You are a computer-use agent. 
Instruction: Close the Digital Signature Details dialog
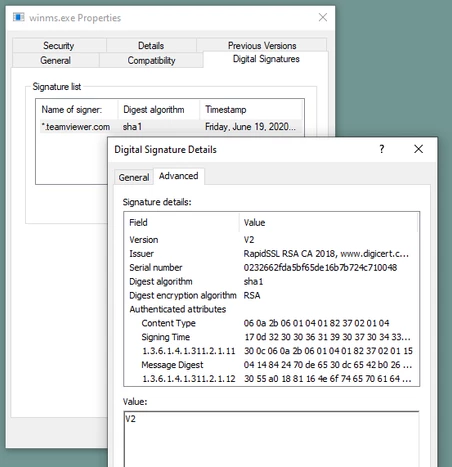pyautogui.click(x=418, y=149)
